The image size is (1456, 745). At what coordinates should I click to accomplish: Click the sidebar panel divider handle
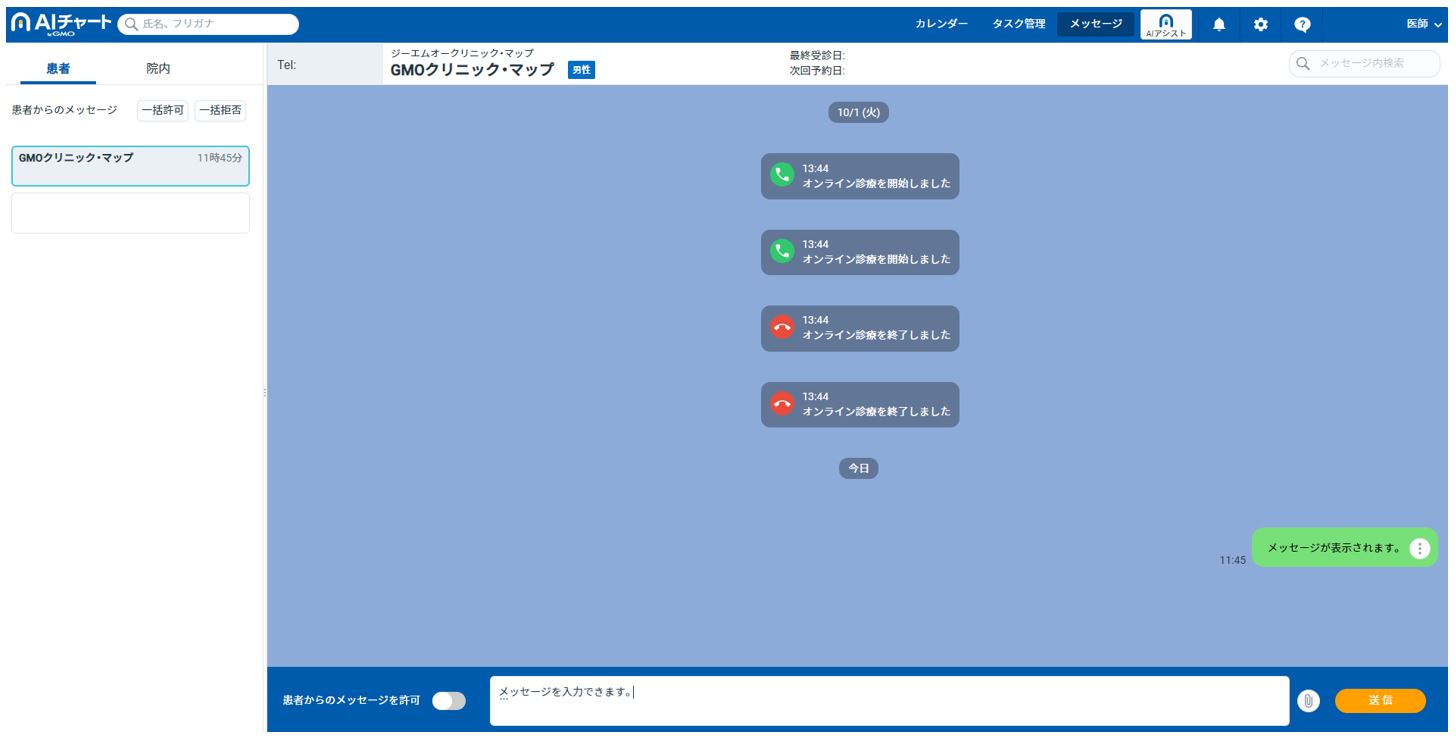tap(265, 393)
